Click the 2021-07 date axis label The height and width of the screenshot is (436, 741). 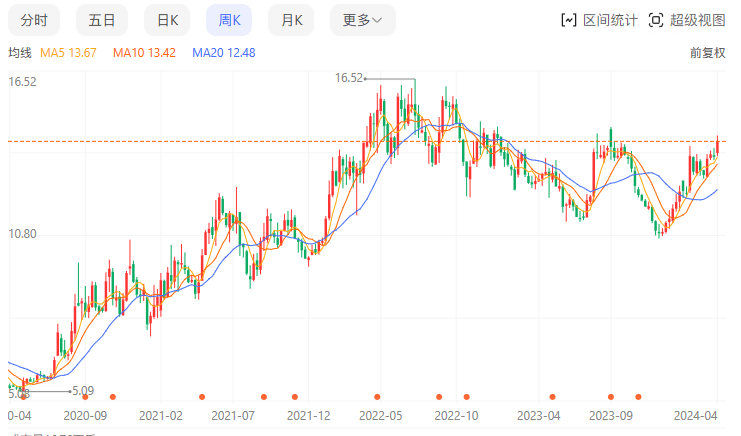point(233,416)
